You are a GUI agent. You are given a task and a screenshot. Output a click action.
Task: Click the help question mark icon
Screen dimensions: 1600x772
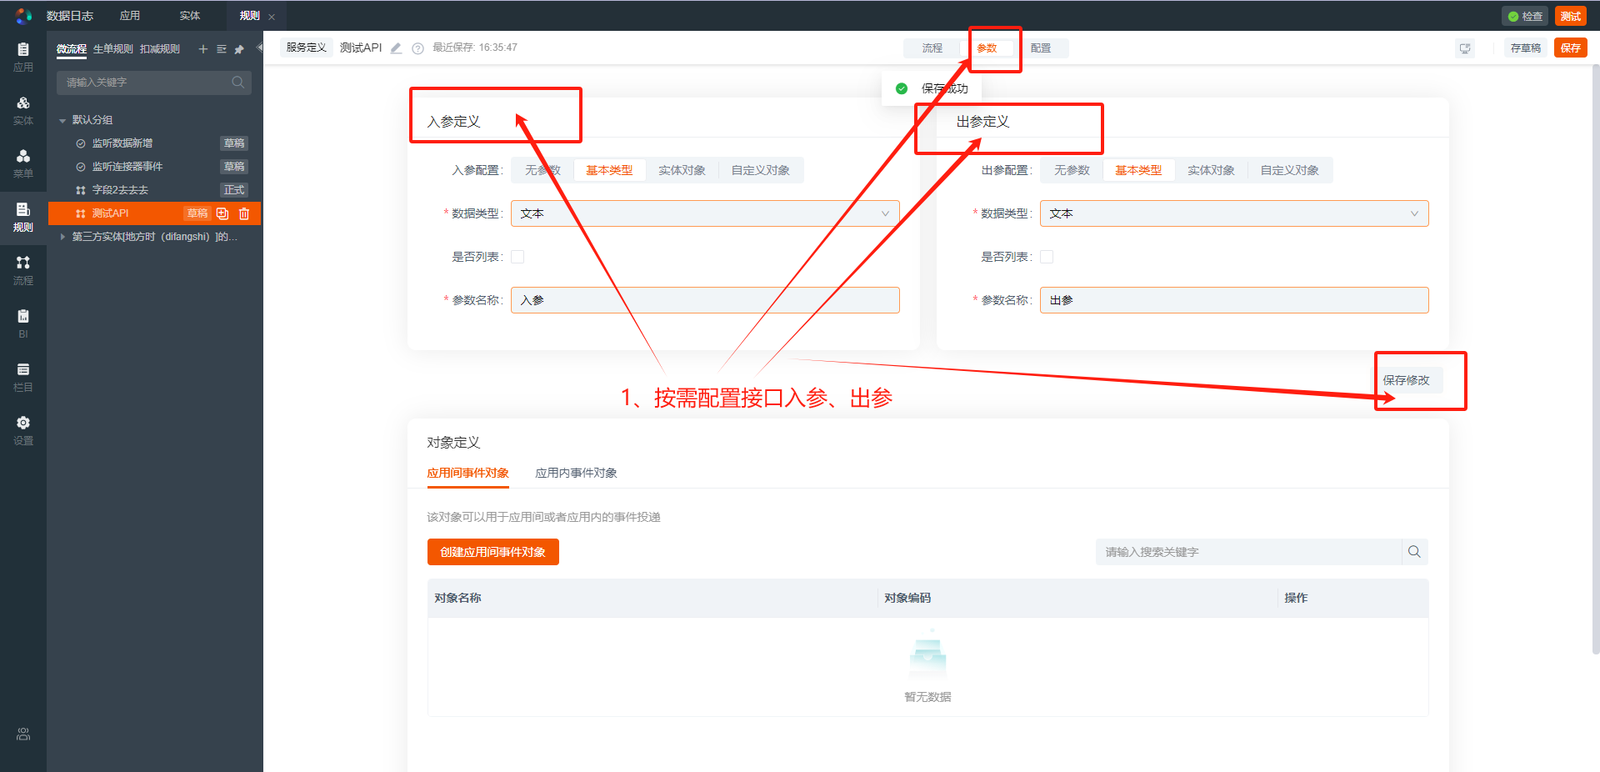pyautogui.click(x=418, y=48)
